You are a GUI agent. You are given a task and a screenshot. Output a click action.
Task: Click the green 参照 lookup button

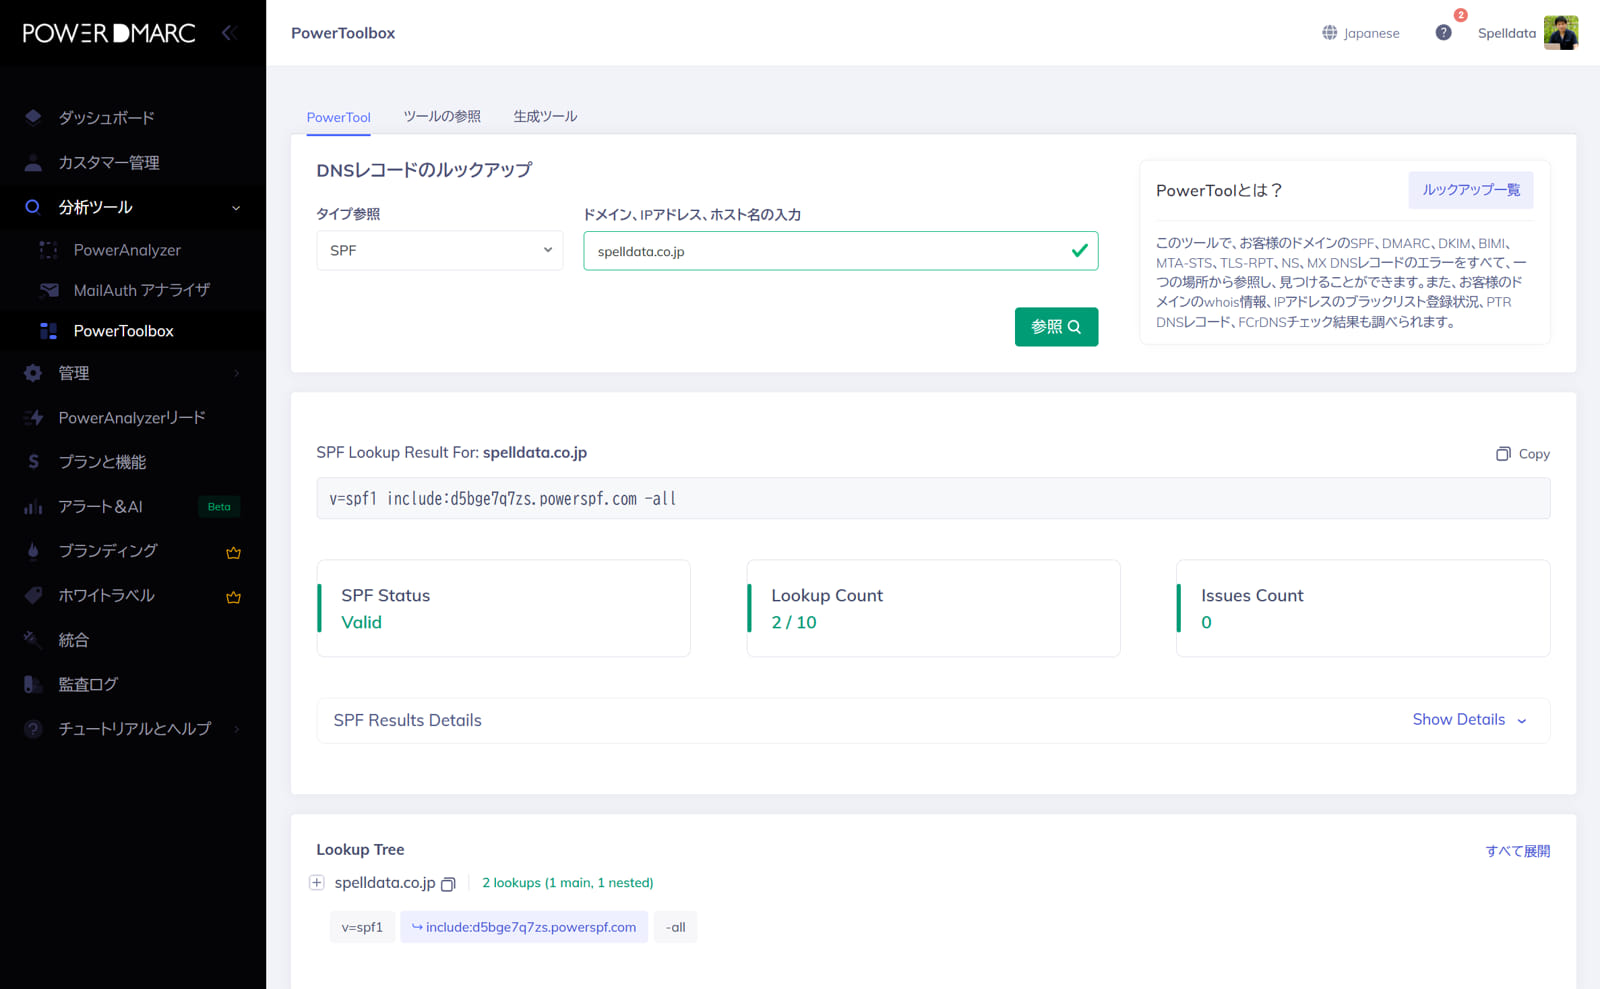(1056, 327)
